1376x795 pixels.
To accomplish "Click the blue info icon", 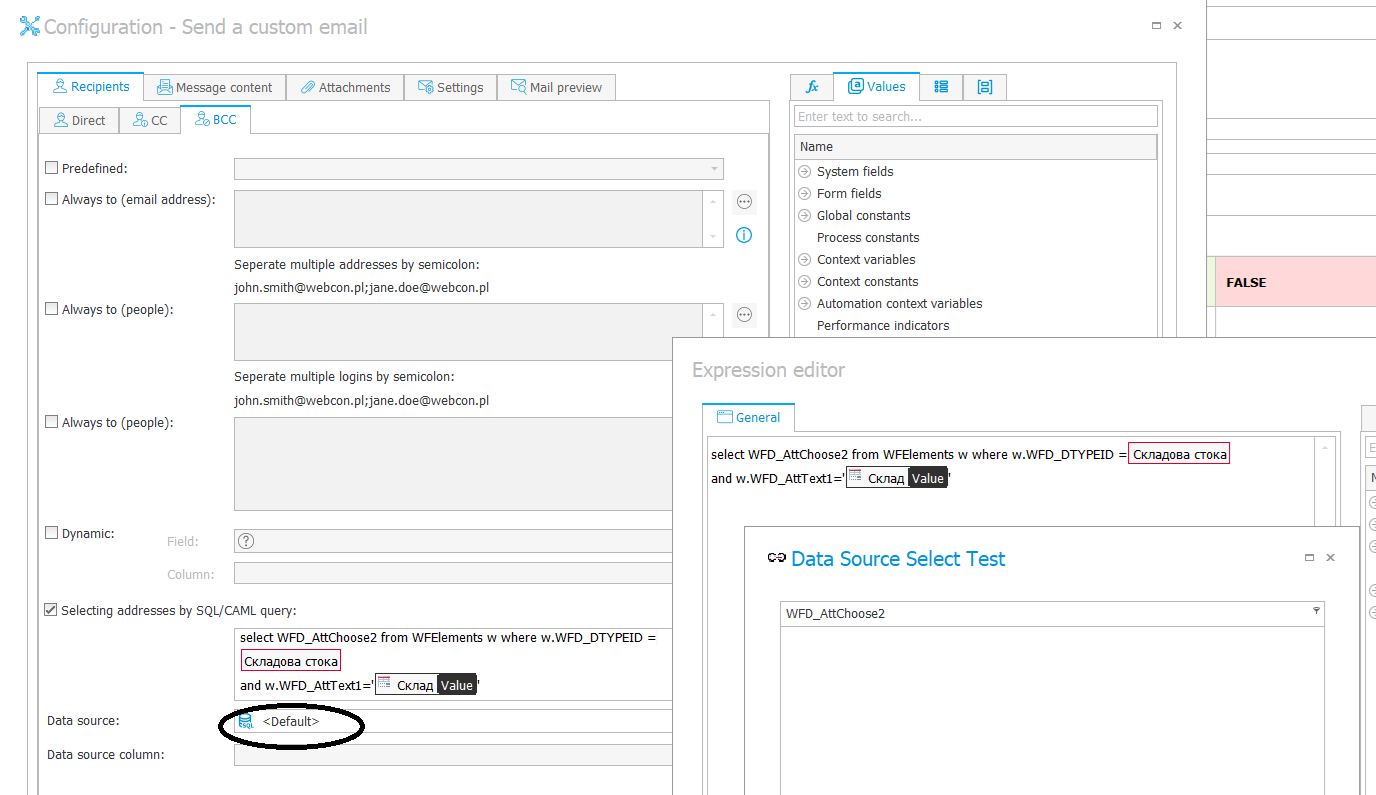I will click(x=744, y=236).
